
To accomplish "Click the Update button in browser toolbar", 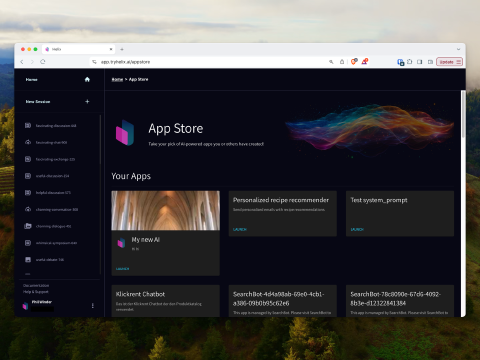I will click(x=449, y=62).
